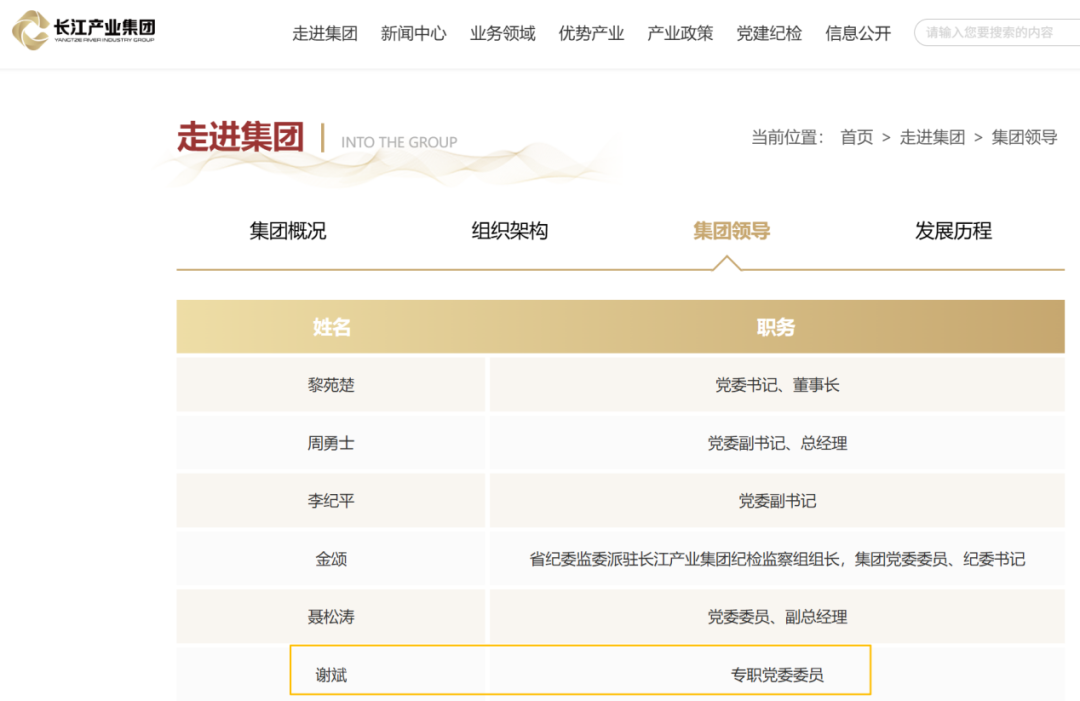The image size is (1080, 701).
Task: Click the 走进集团 red page heading
Action: click(240, 136)
